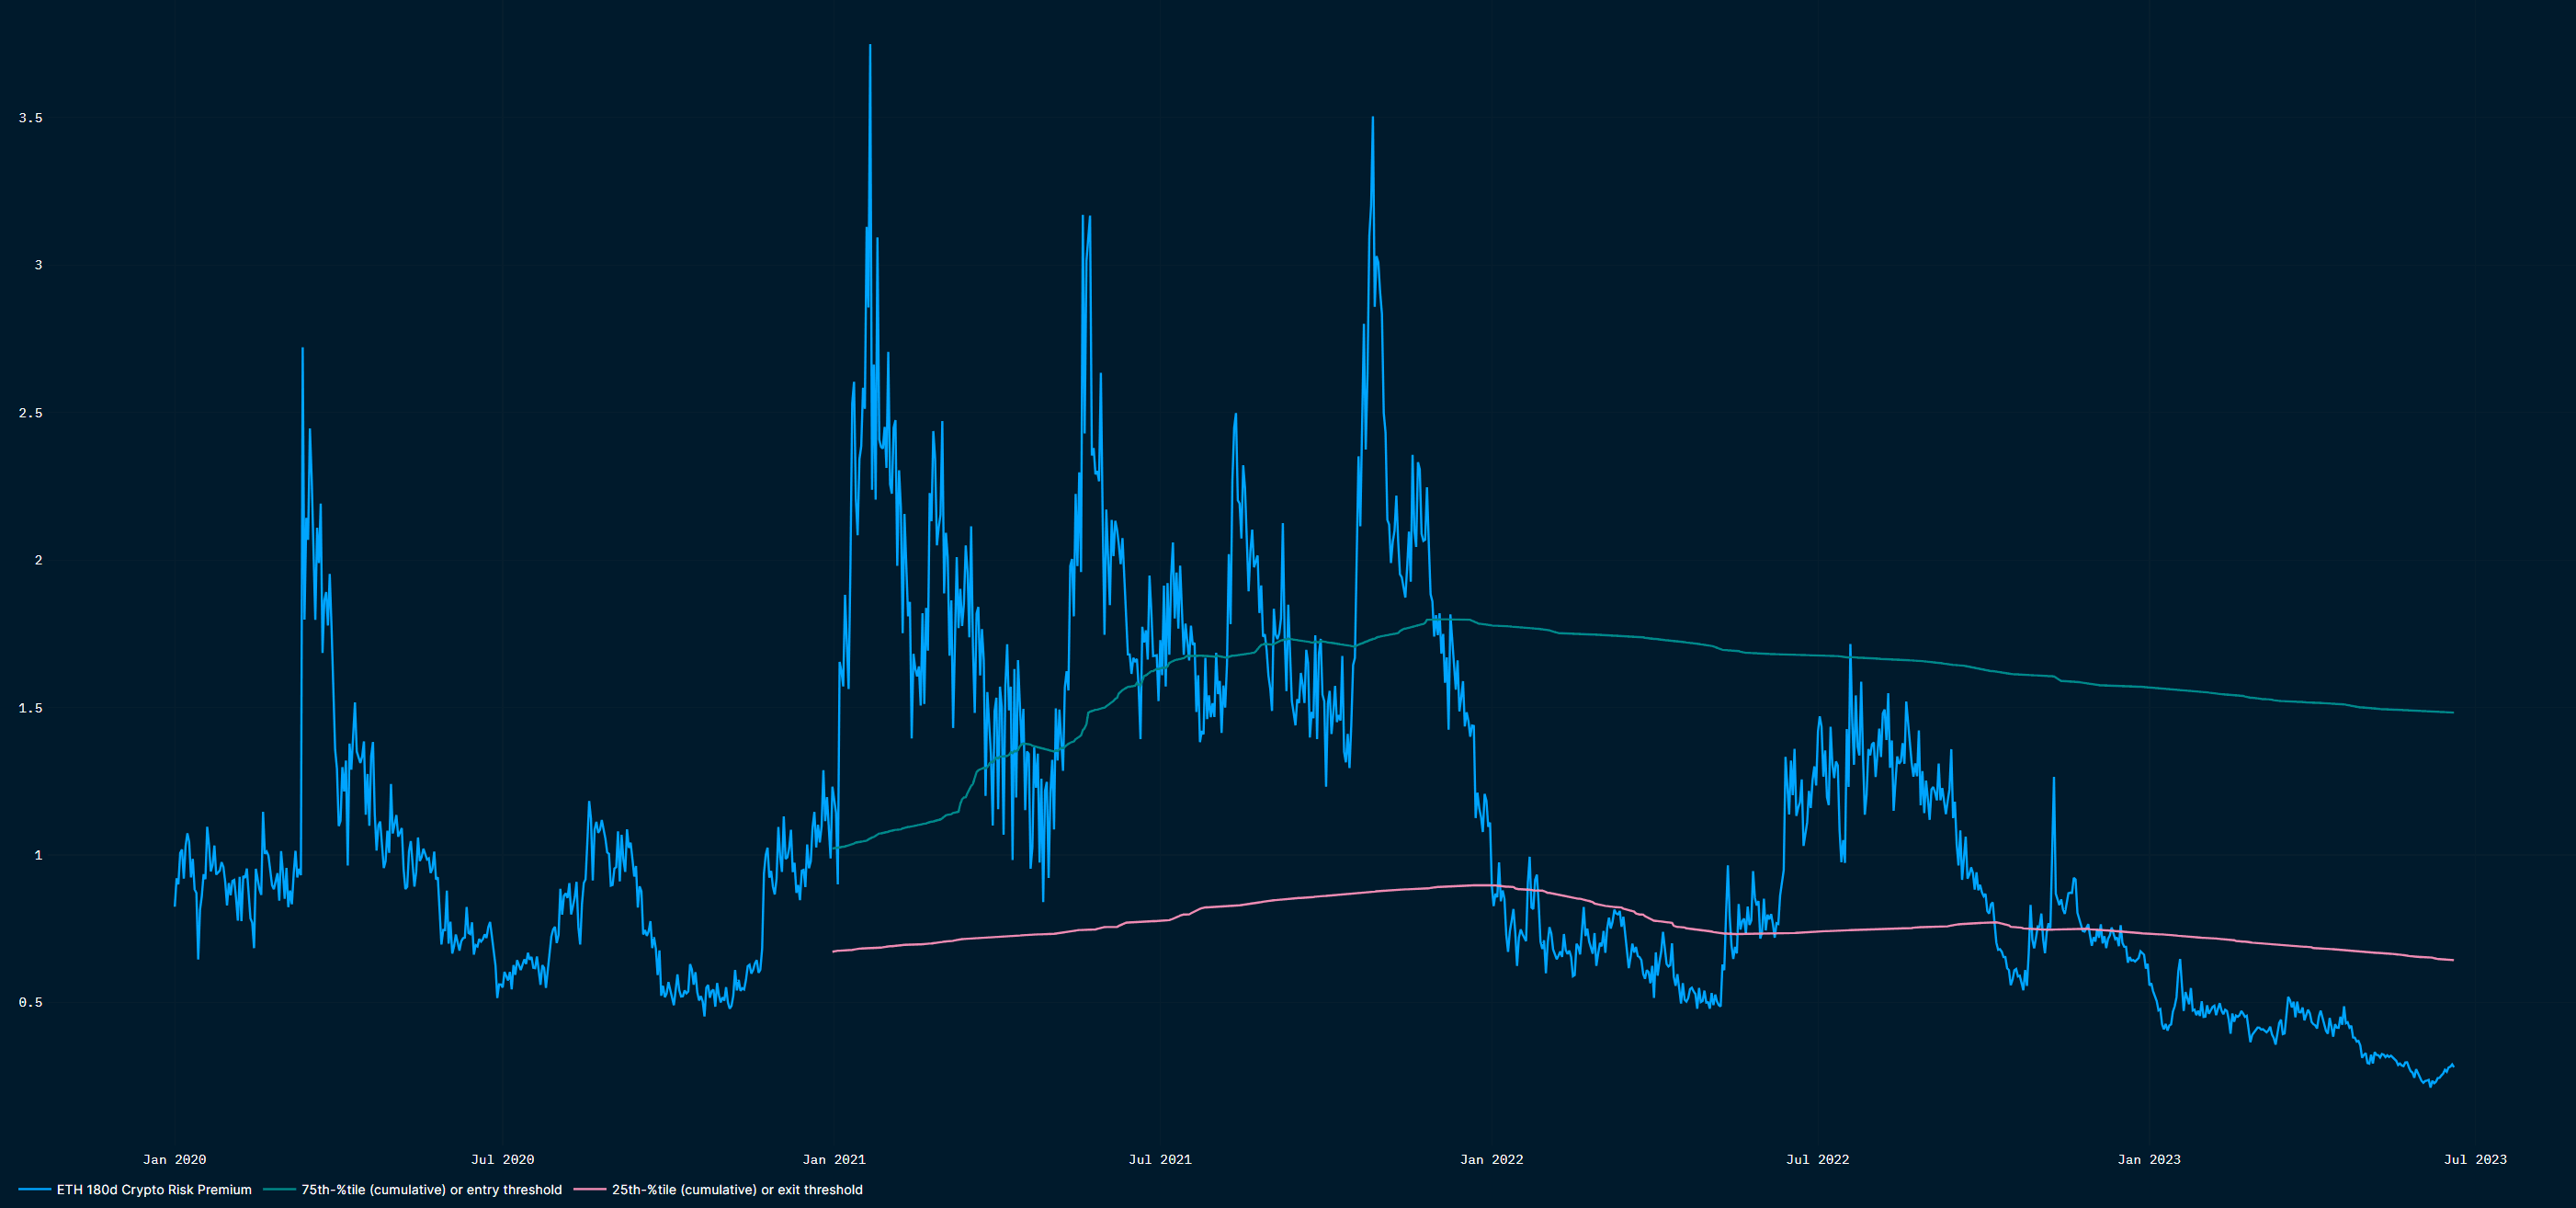
Task: Click the teal 75th-percentile legend line swatch
Action: click(x=279, y=1190)
